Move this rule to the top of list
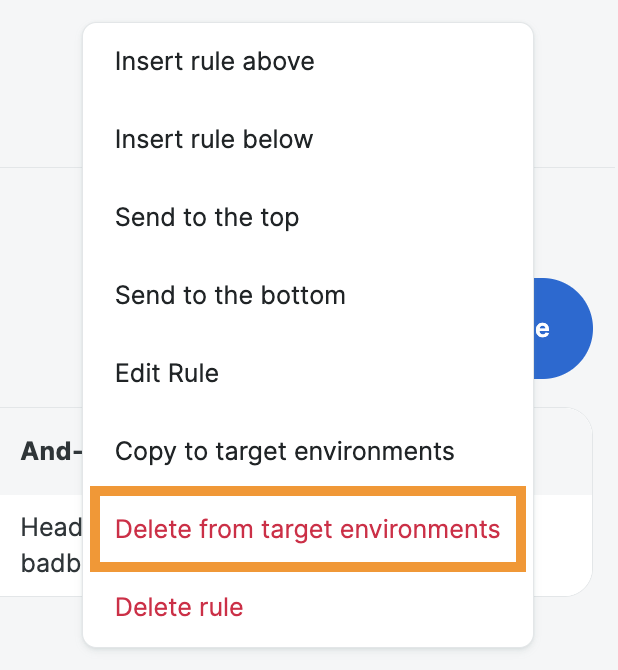This screenshot has width=618, height=670. (207, 218)
